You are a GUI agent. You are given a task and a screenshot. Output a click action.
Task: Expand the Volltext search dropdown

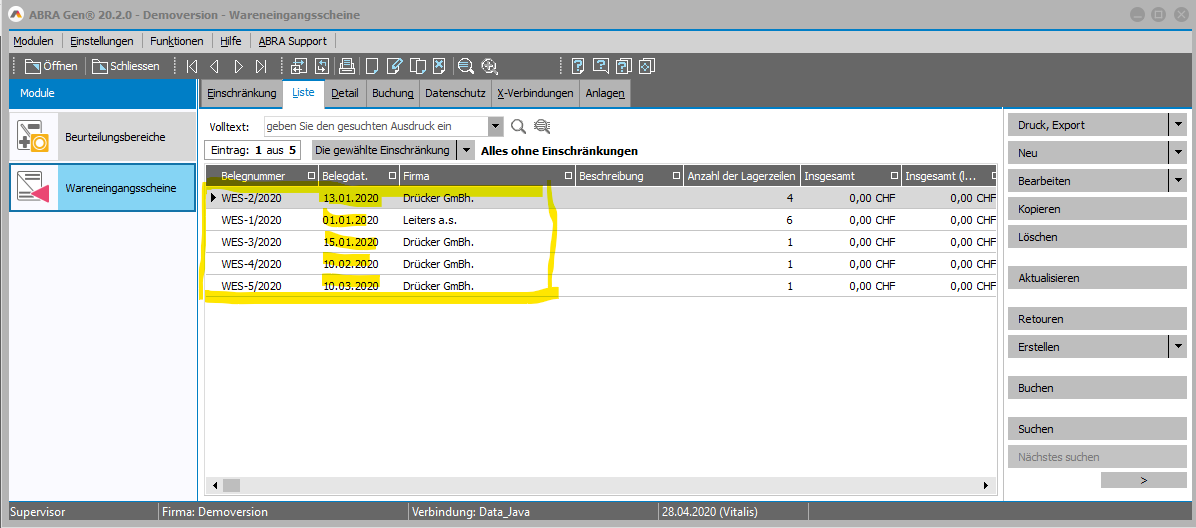tap(496, 126)
